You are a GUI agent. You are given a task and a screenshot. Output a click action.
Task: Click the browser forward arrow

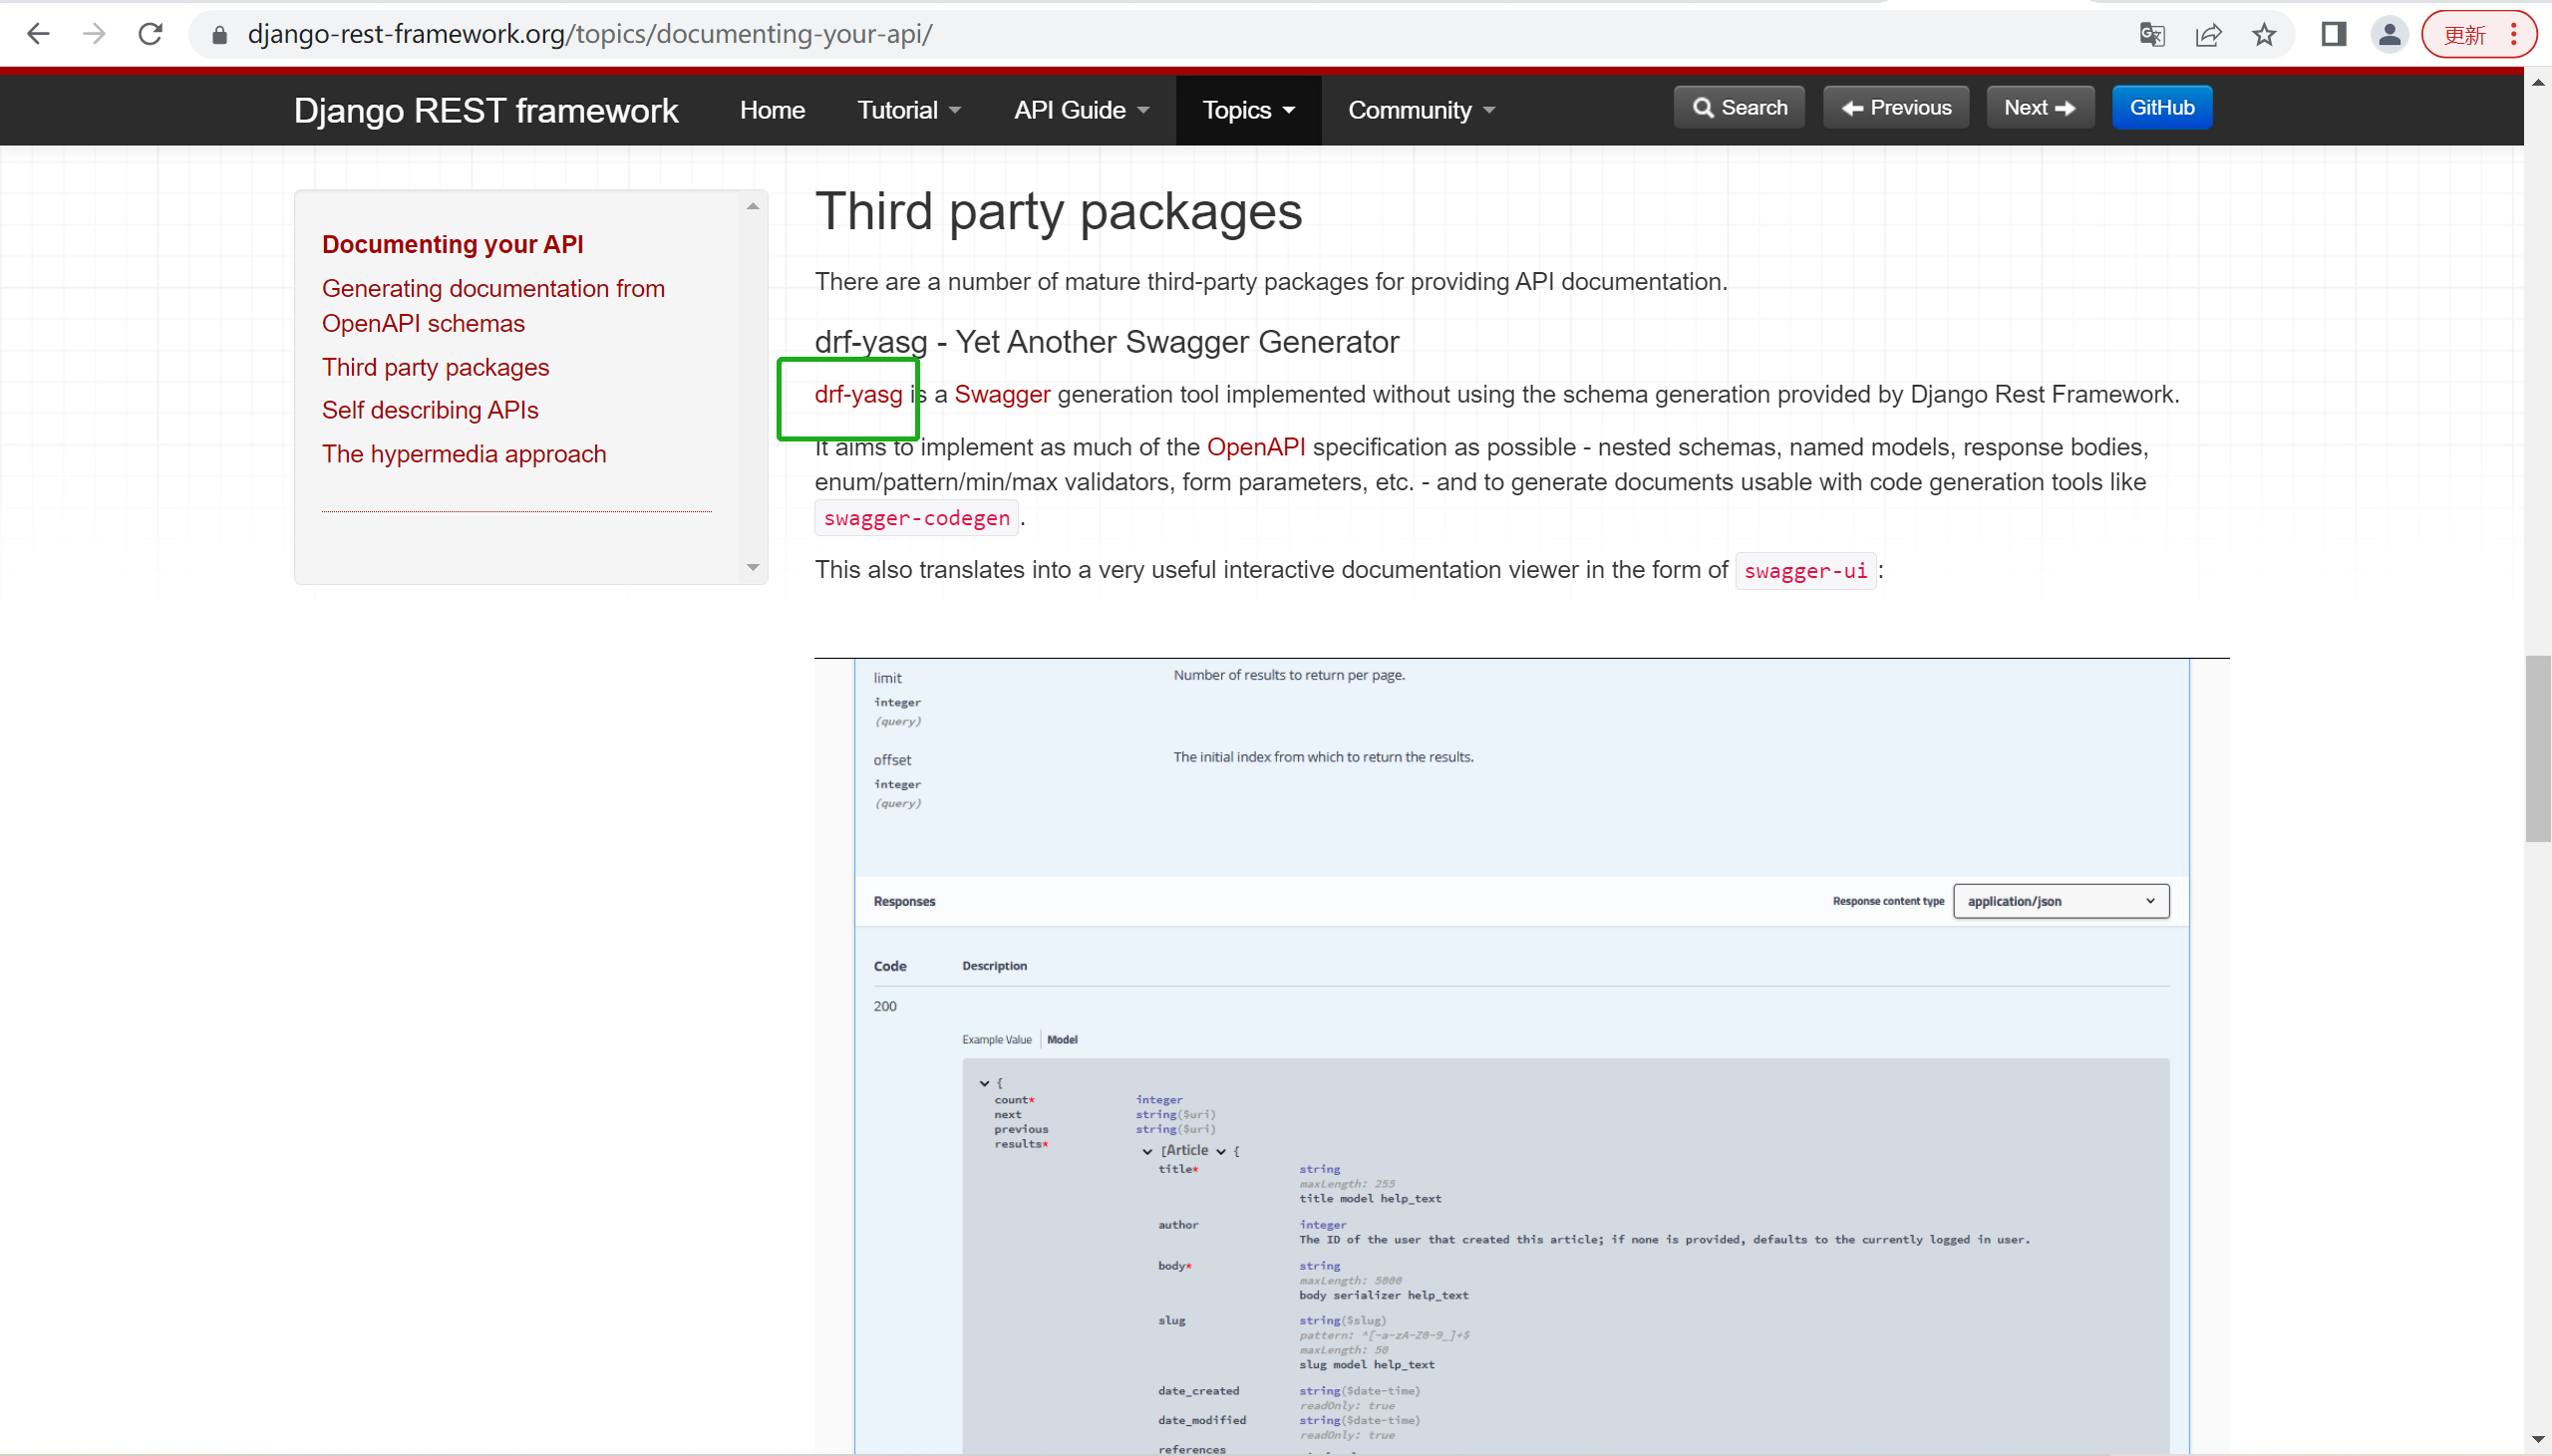click(x=94, y=34)
